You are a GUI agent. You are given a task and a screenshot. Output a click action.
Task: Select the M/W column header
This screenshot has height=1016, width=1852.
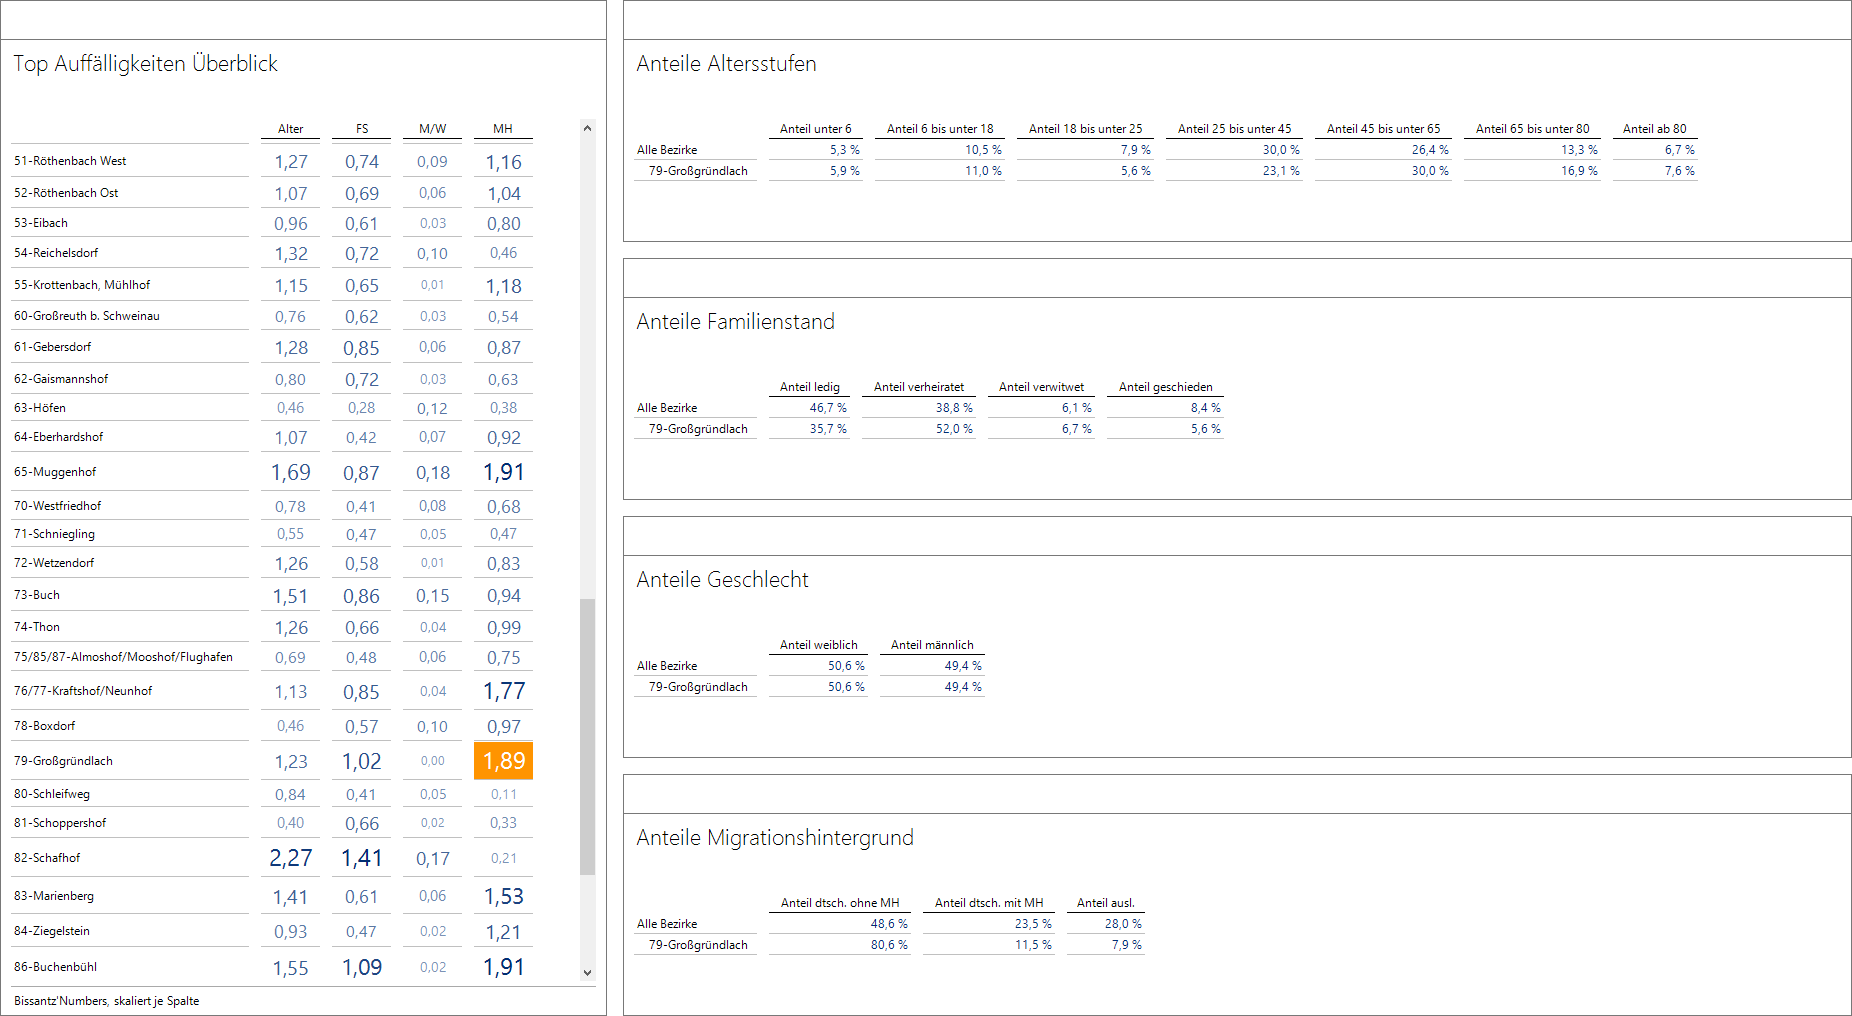[x=432, y=129]
